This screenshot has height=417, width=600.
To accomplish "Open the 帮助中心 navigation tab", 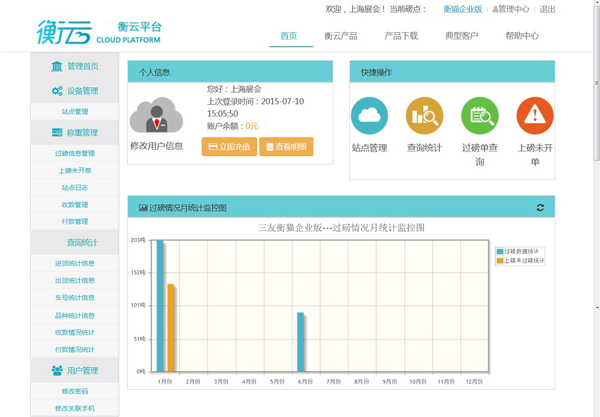I will (x=521, y=36).
